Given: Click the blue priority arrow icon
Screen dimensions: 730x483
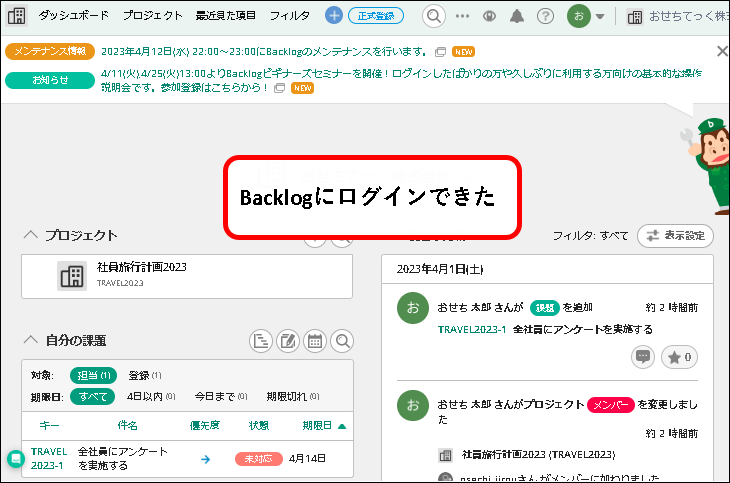Looking at the screenshot, I should (x=205, y=459).
